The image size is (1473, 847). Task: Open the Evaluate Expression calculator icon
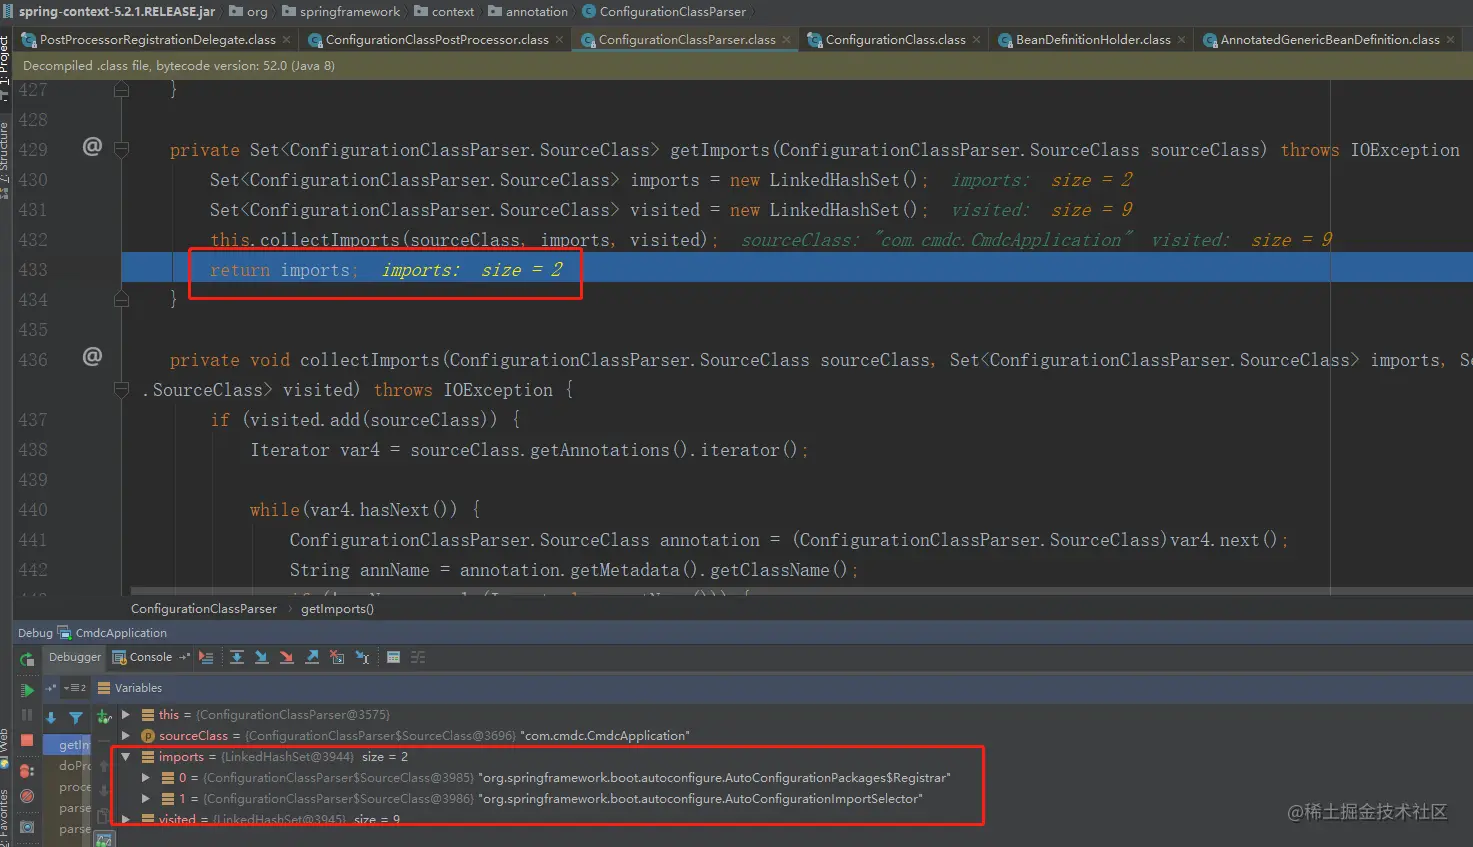point(393,658)
